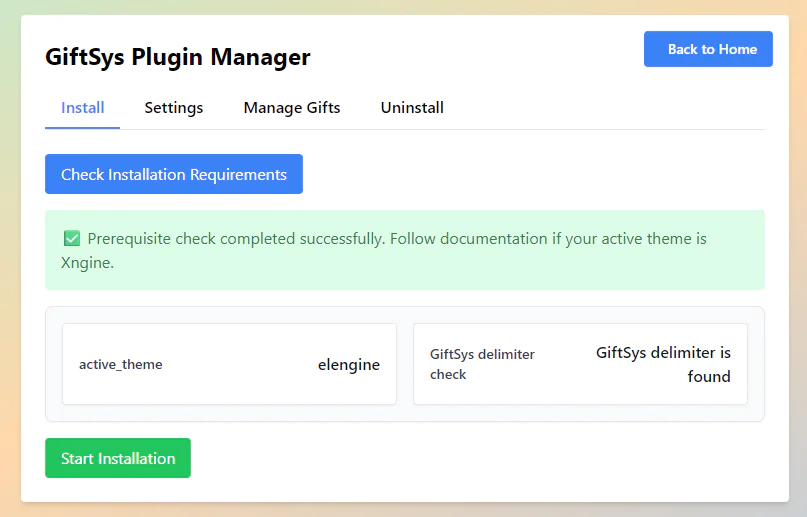
Task: Click the active_theme label
Action: 120,364
